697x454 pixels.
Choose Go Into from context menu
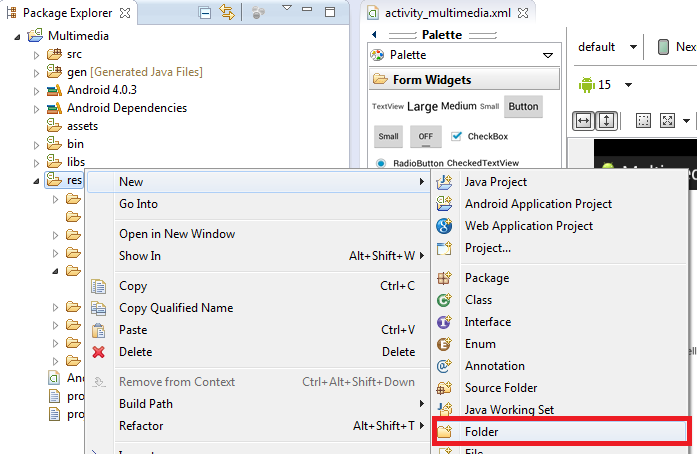click(x=257, y=204)
